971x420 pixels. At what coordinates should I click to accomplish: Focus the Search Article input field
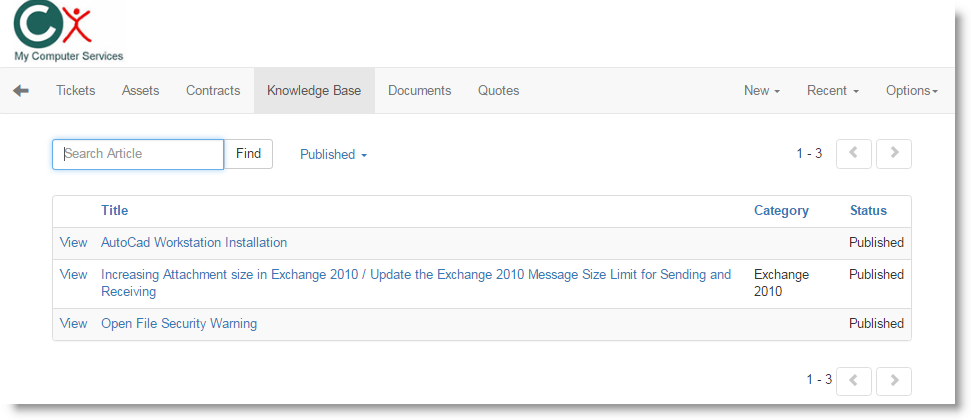(x=138, y=154)
